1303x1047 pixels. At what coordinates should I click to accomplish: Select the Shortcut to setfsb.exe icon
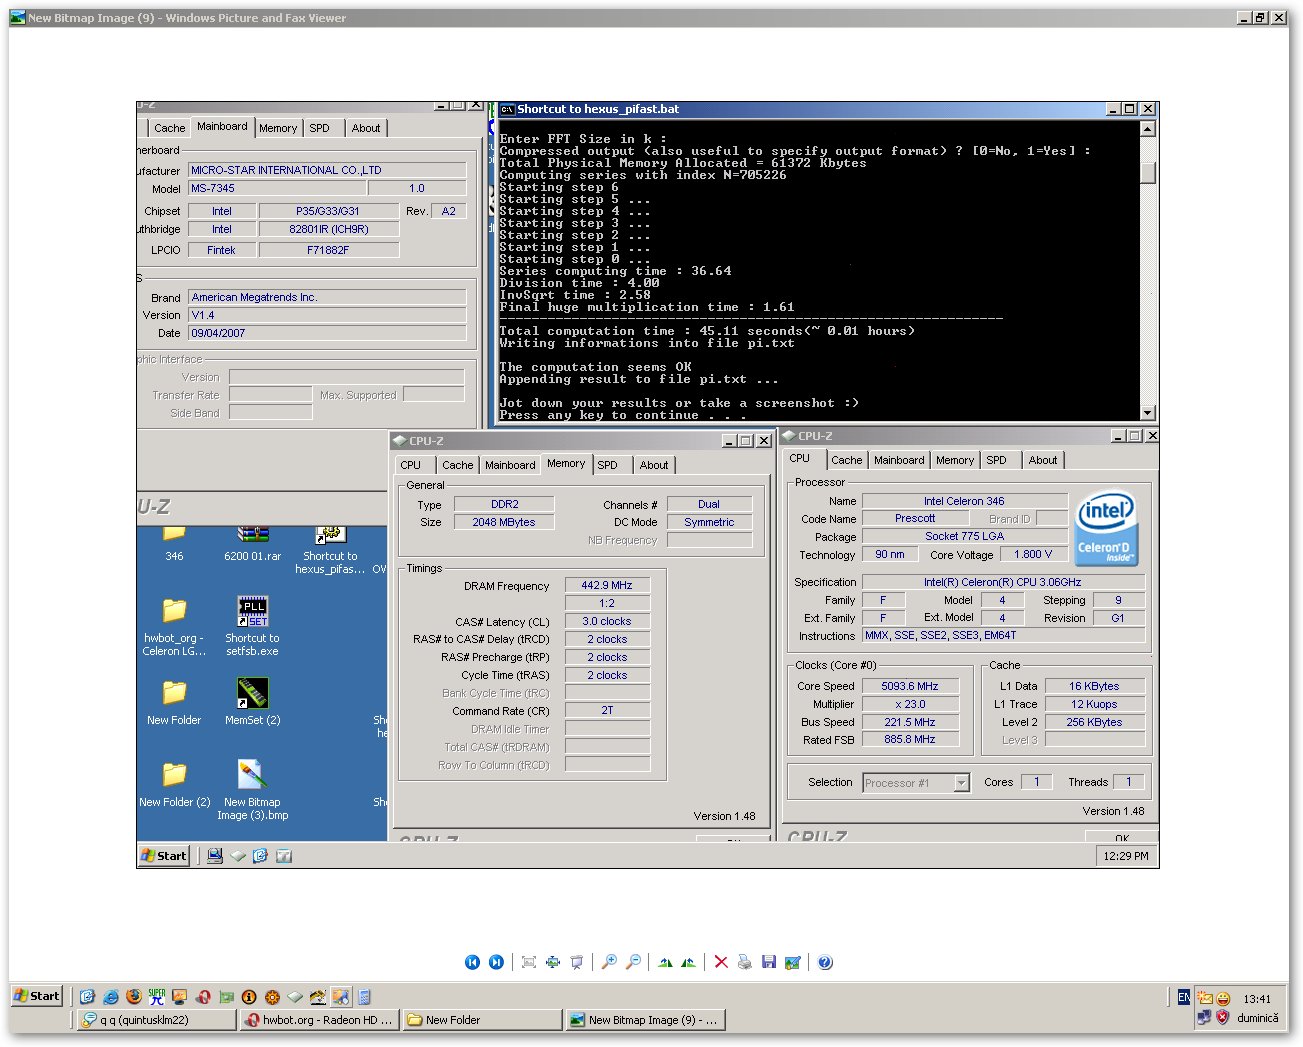point(253,626)
